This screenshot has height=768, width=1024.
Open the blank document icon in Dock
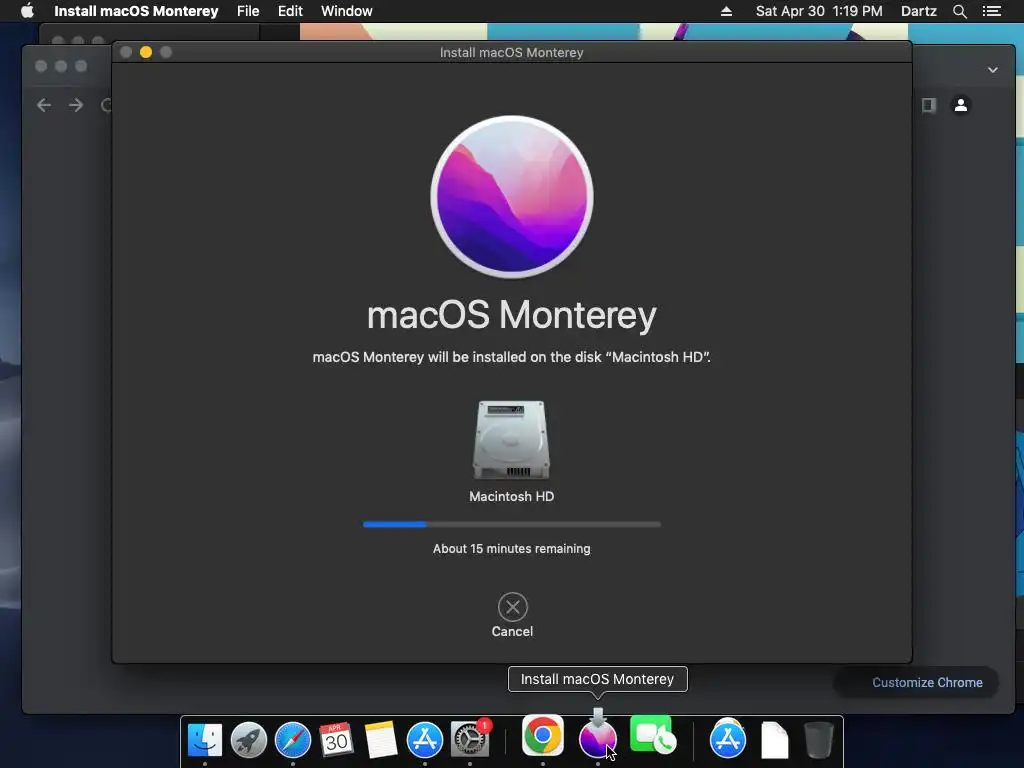(x=775, y=740)
